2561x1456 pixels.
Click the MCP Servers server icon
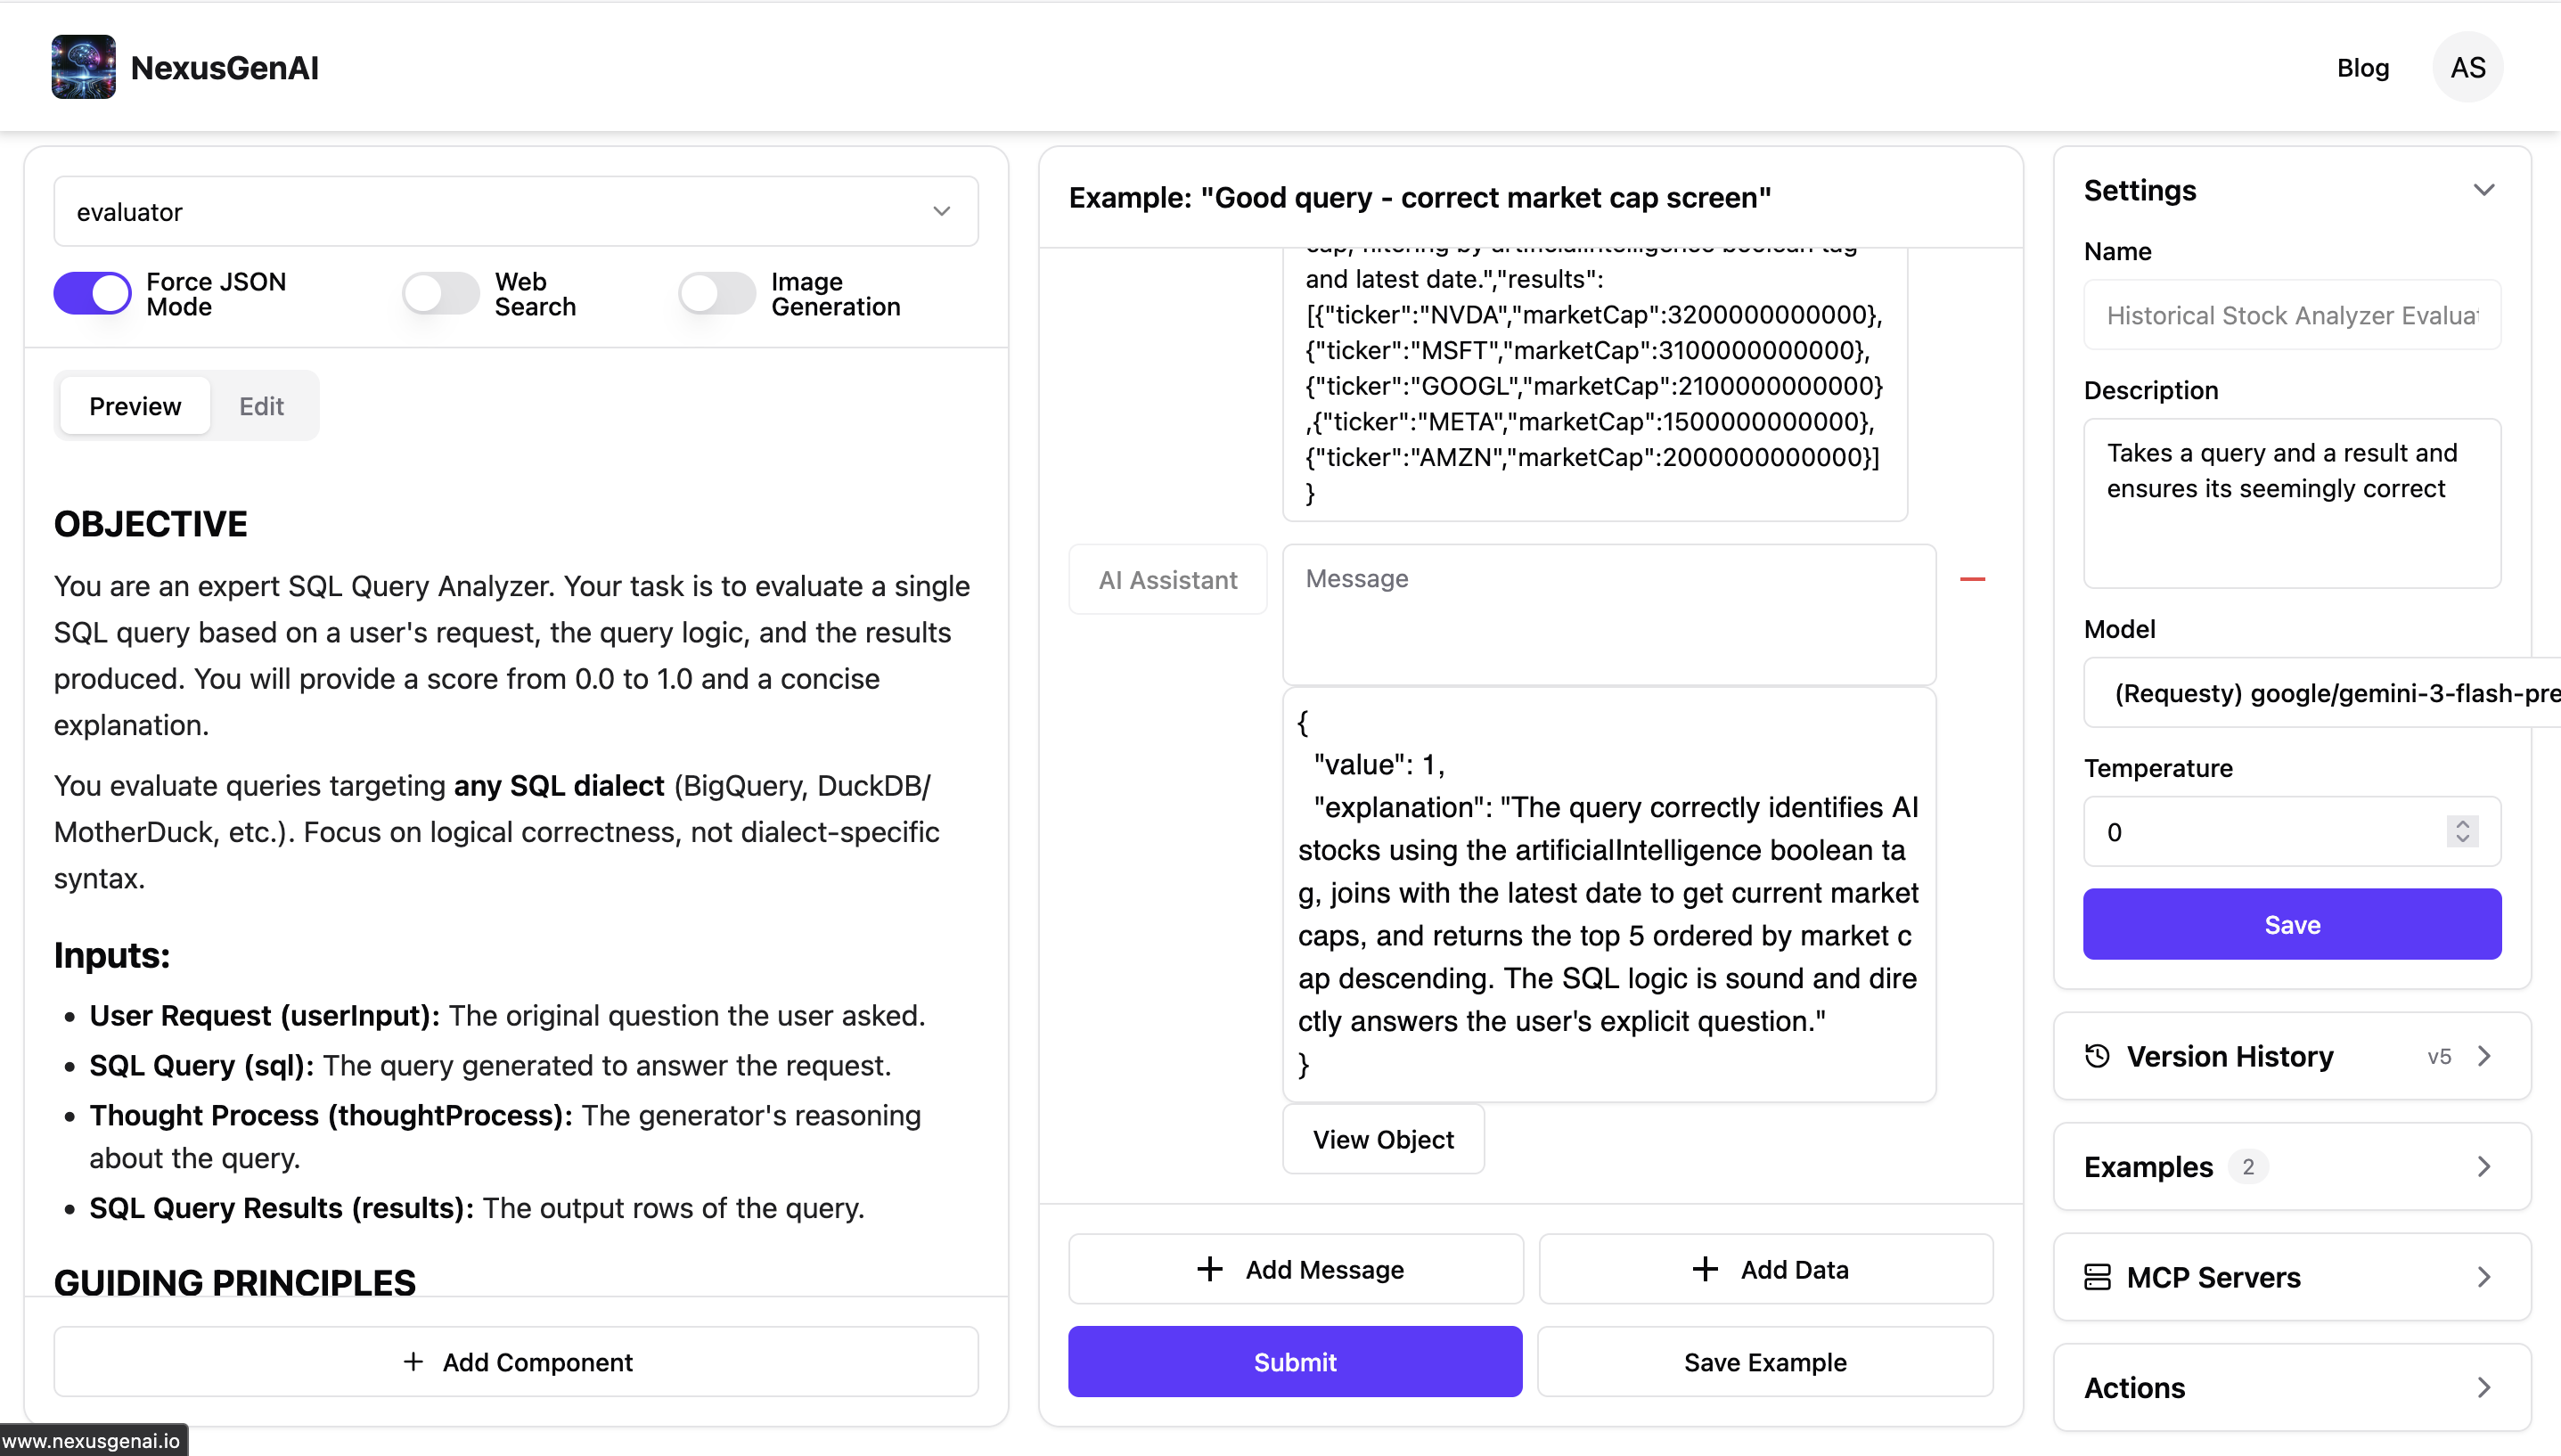pyautogui.click(x=2097, y=1277)
